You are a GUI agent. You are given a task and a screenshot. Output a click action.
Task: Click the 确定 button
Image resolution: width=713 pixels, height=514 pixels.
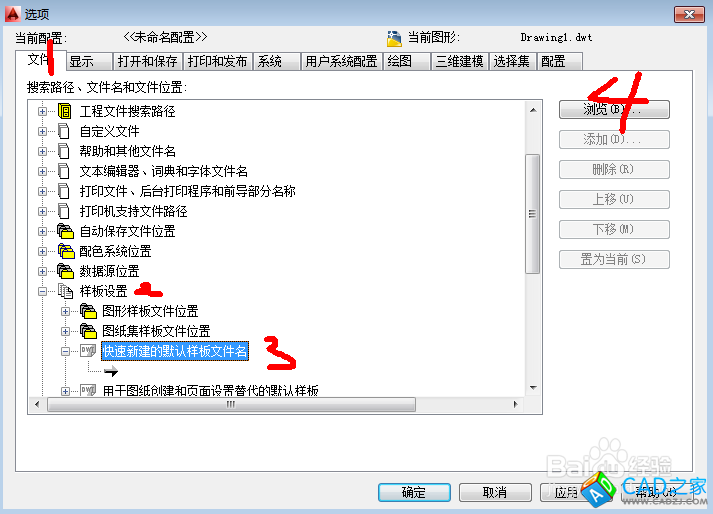tap(414, 492)
